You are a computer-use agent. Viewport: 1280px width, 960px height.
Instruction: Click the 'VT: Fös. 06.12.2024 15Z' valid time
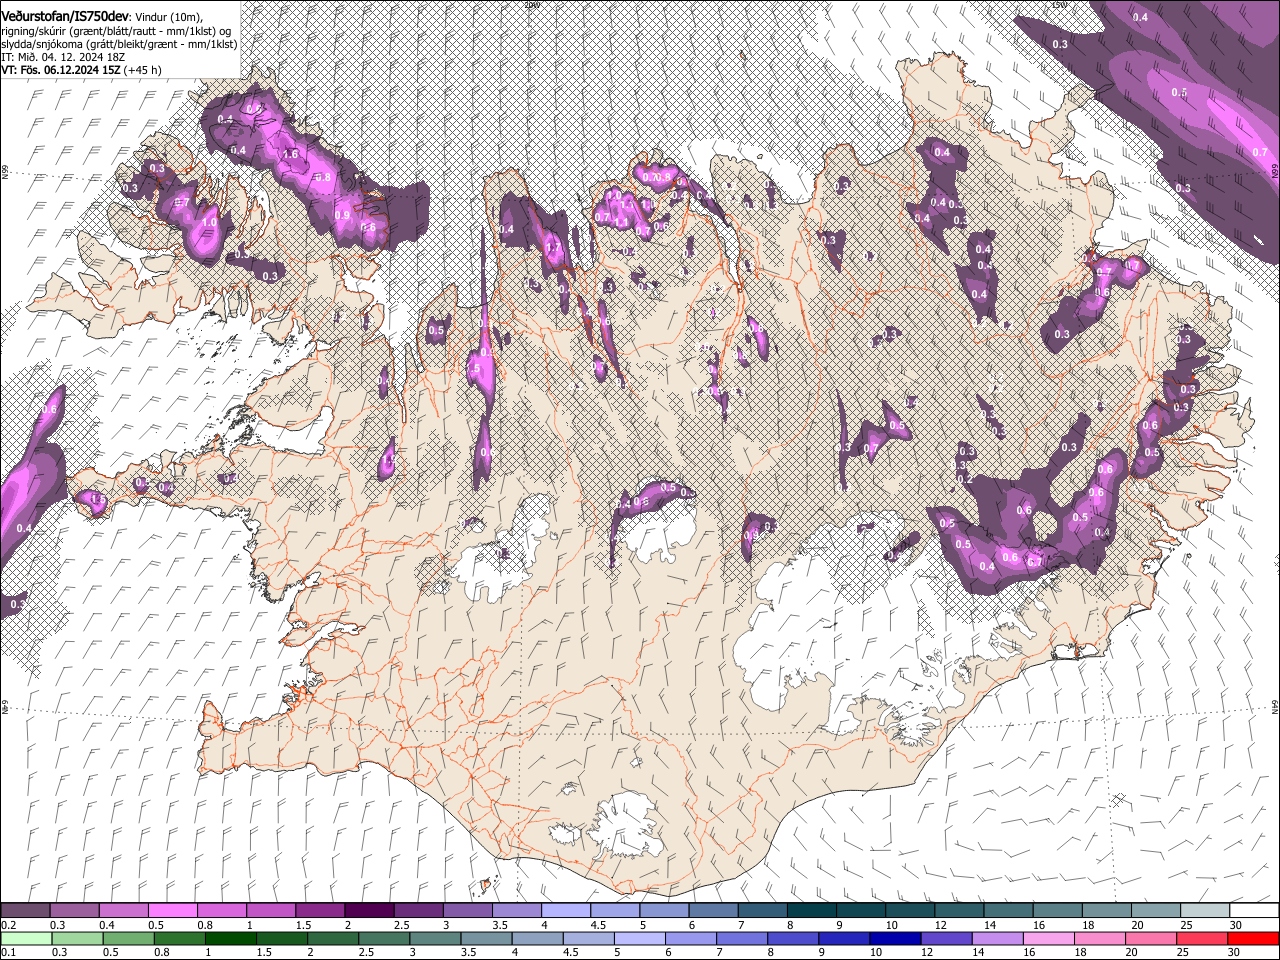click(60, 70)
